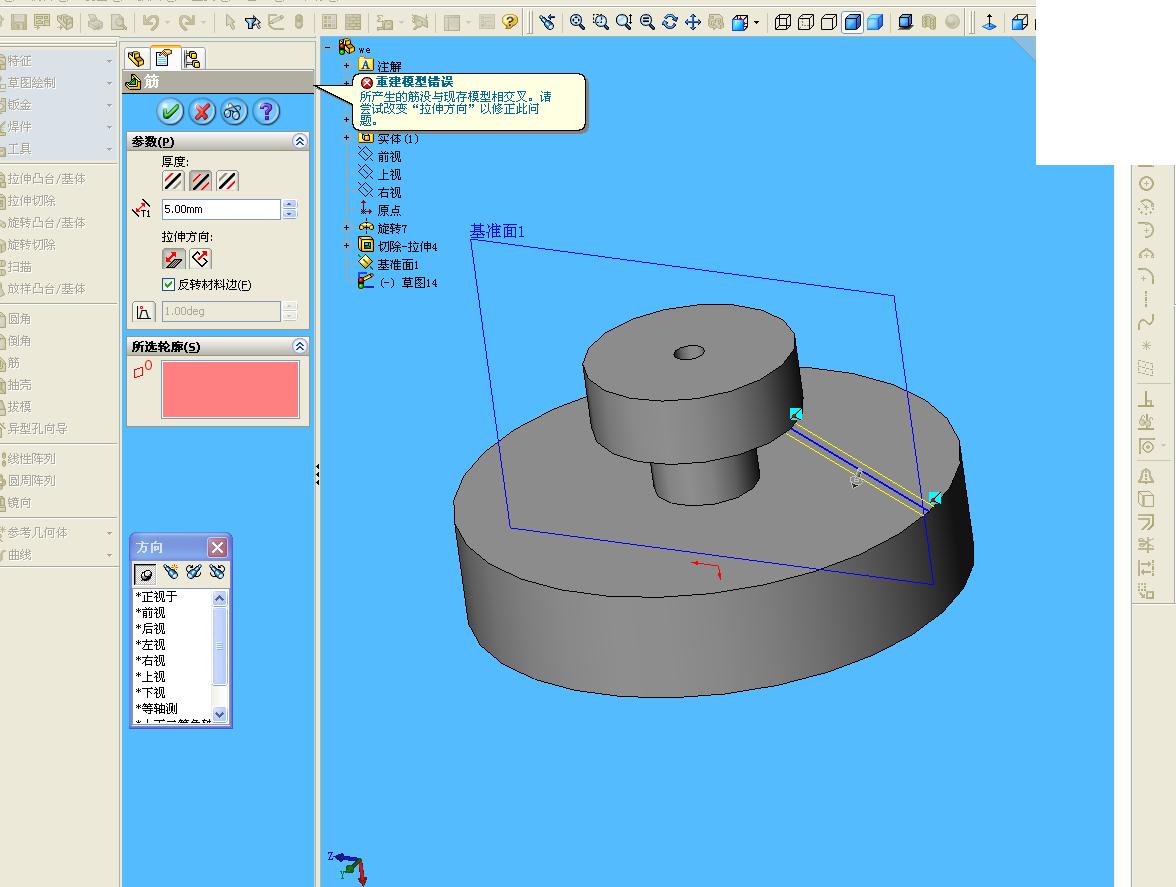Confirm rib with green checkmark button
This screenshot has height=887, width=1176.
pyautogui.click(x=170, y=112)
